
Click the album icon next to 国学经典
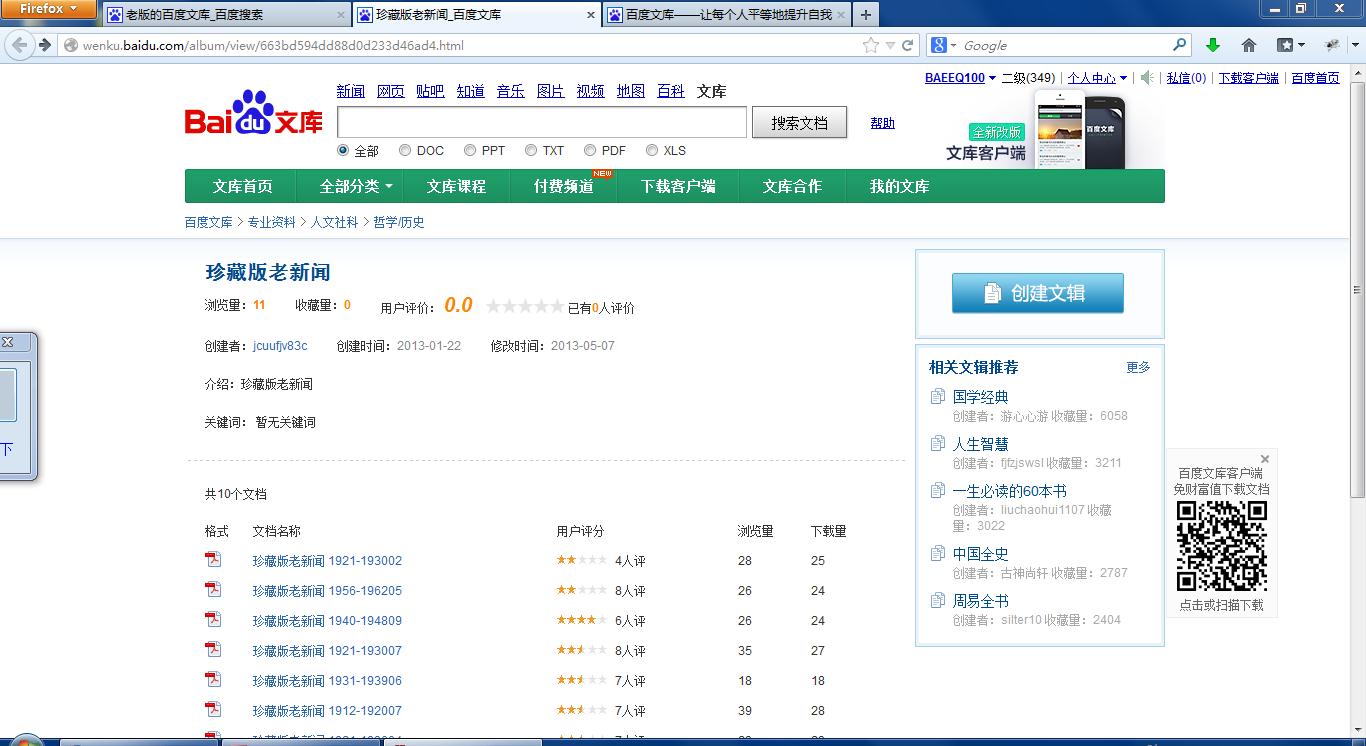[938, 396]
